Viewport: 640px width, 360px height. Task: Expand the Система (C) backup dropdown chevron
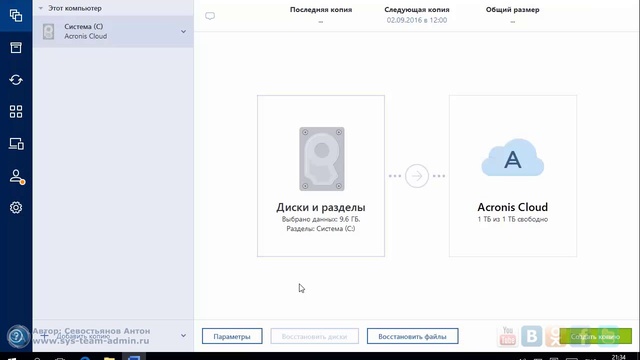pos(183,31)
